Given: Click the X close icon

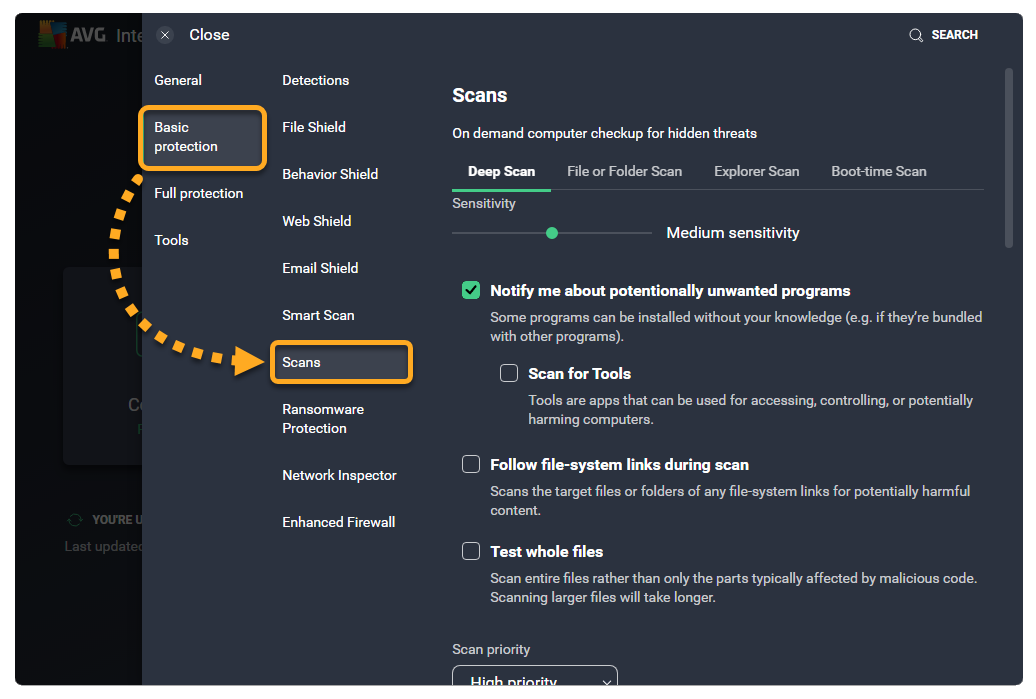Looking at the screenshot, I should (x=166, y=35).
